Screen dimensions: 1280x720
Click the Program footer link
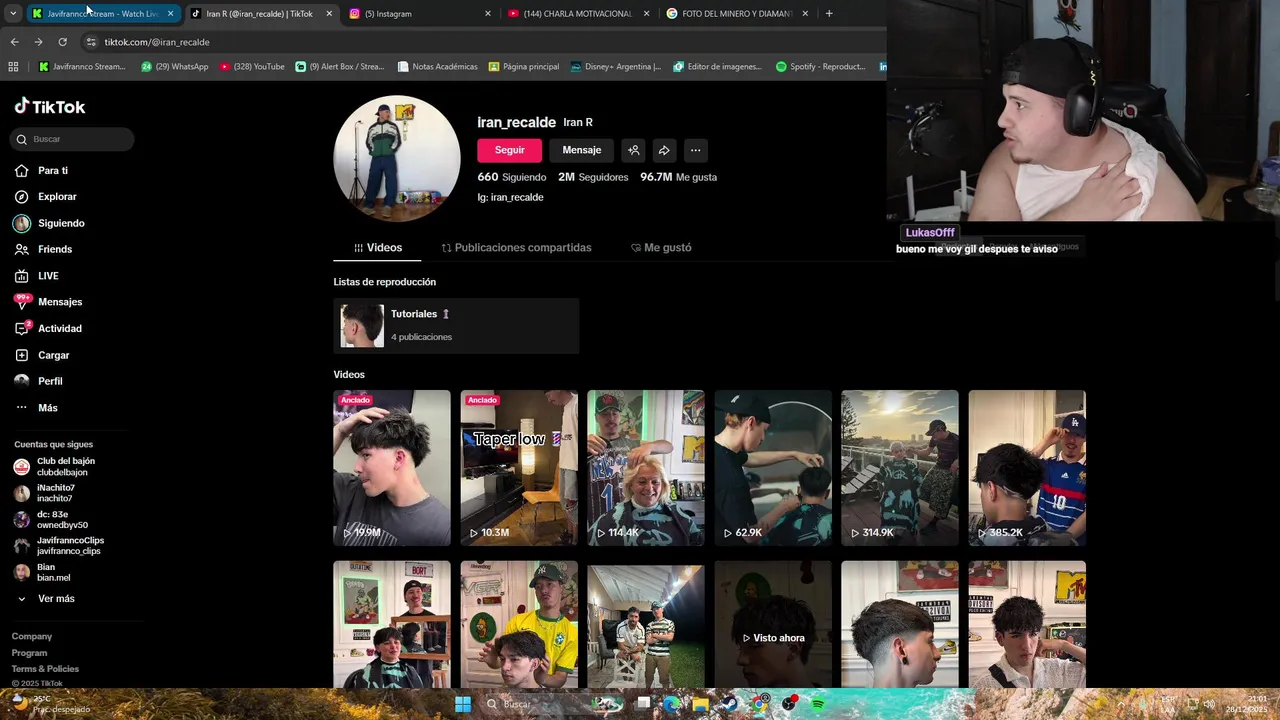pyautogui.click(x=29, y=653)
